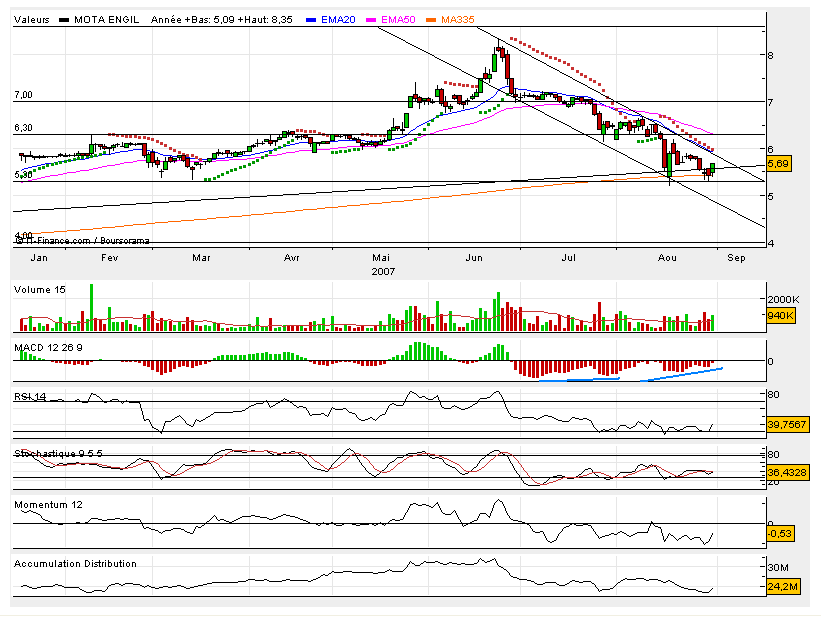
Task: Click the Momentum value tag -0,53
Action: point(780,534)
